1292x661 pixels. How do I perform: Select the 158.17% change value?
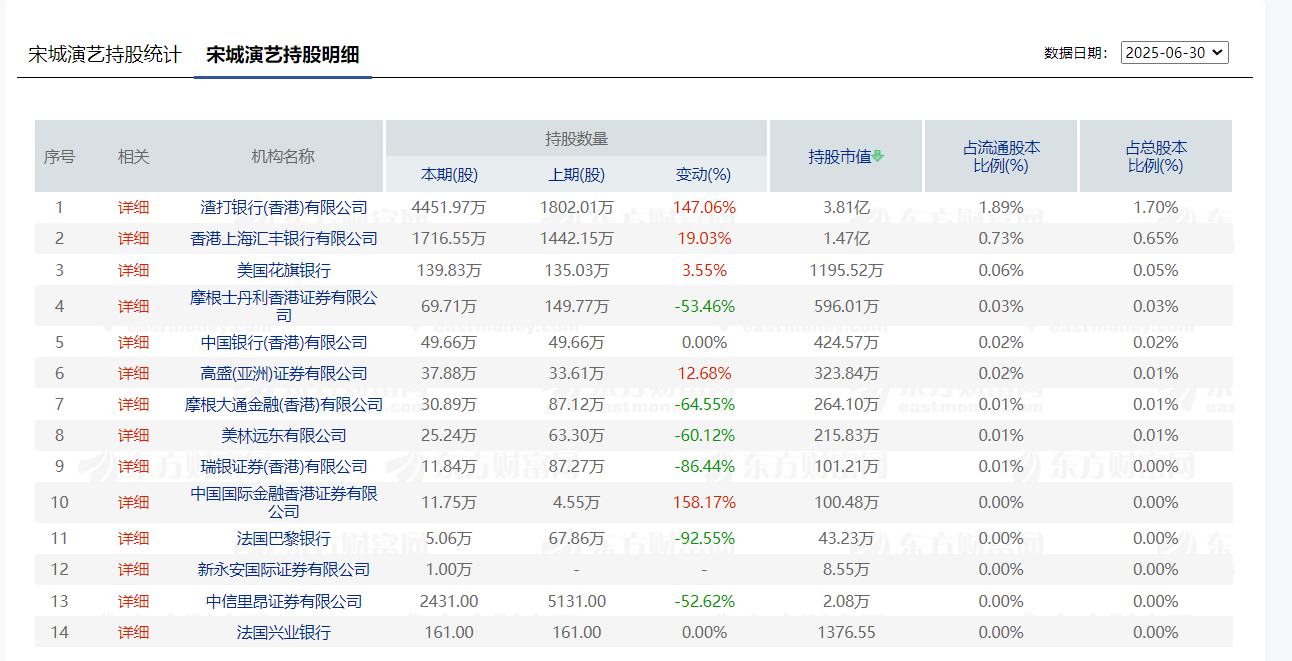click(704, 502)
